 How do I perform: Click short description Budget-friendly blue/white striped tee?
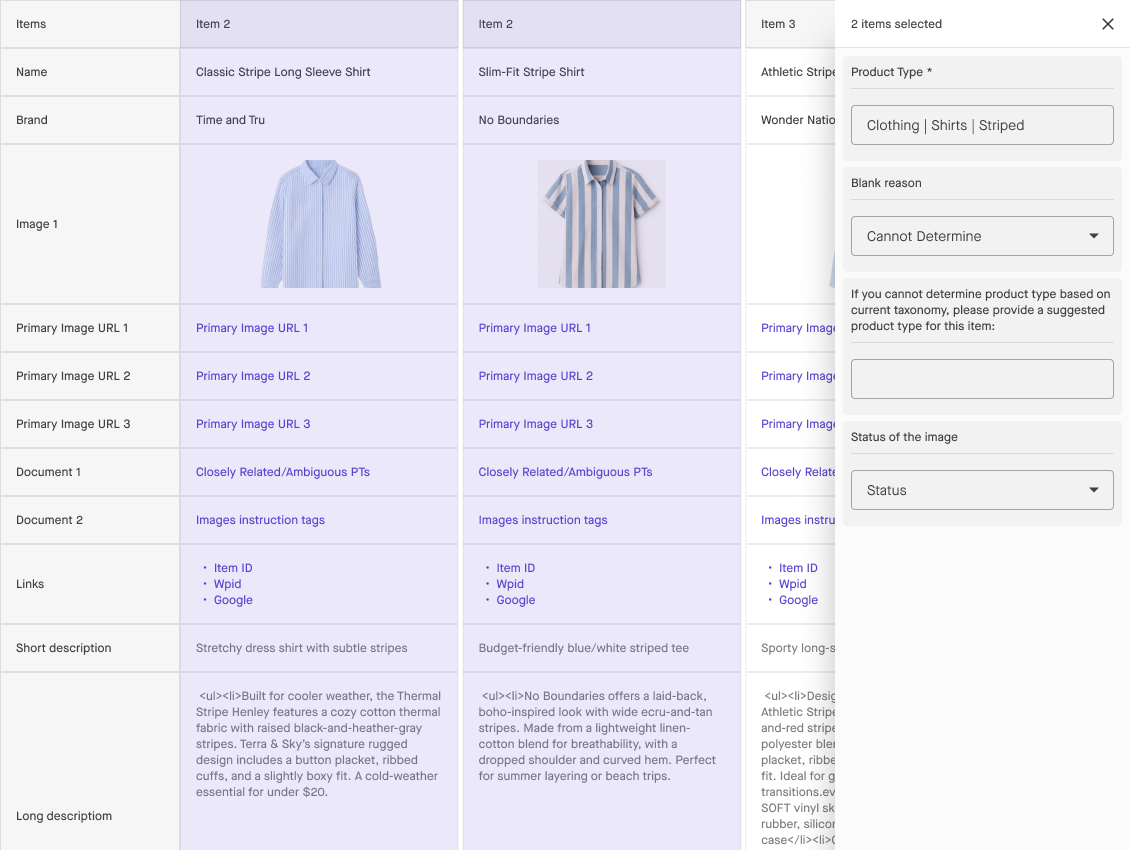(584, 648)
